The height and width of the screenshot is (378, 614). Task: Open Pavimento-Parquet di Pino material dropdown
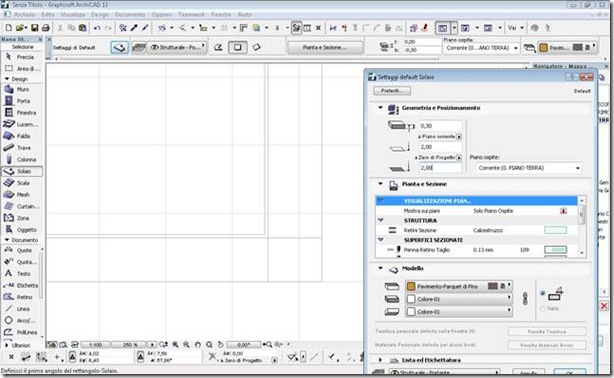(459, 286)
